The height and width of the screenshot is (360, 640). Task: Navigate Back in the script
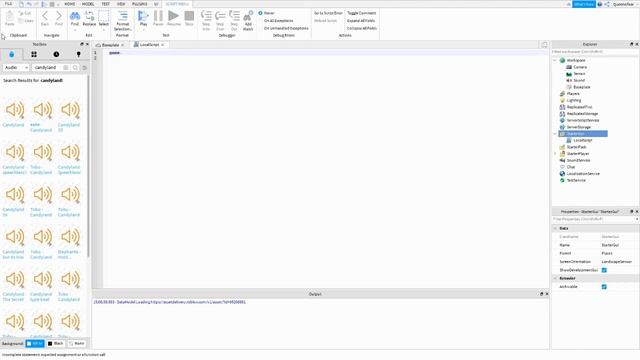pyautogui.click(x=45, y=18)
